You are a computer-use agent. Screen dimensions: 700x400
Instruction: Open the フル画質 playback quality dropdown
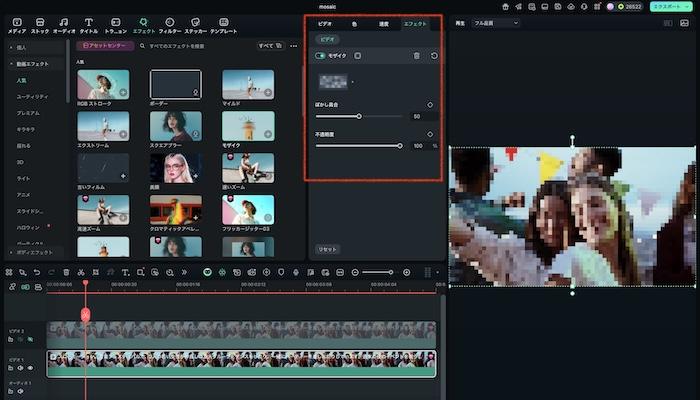(496, 23)
